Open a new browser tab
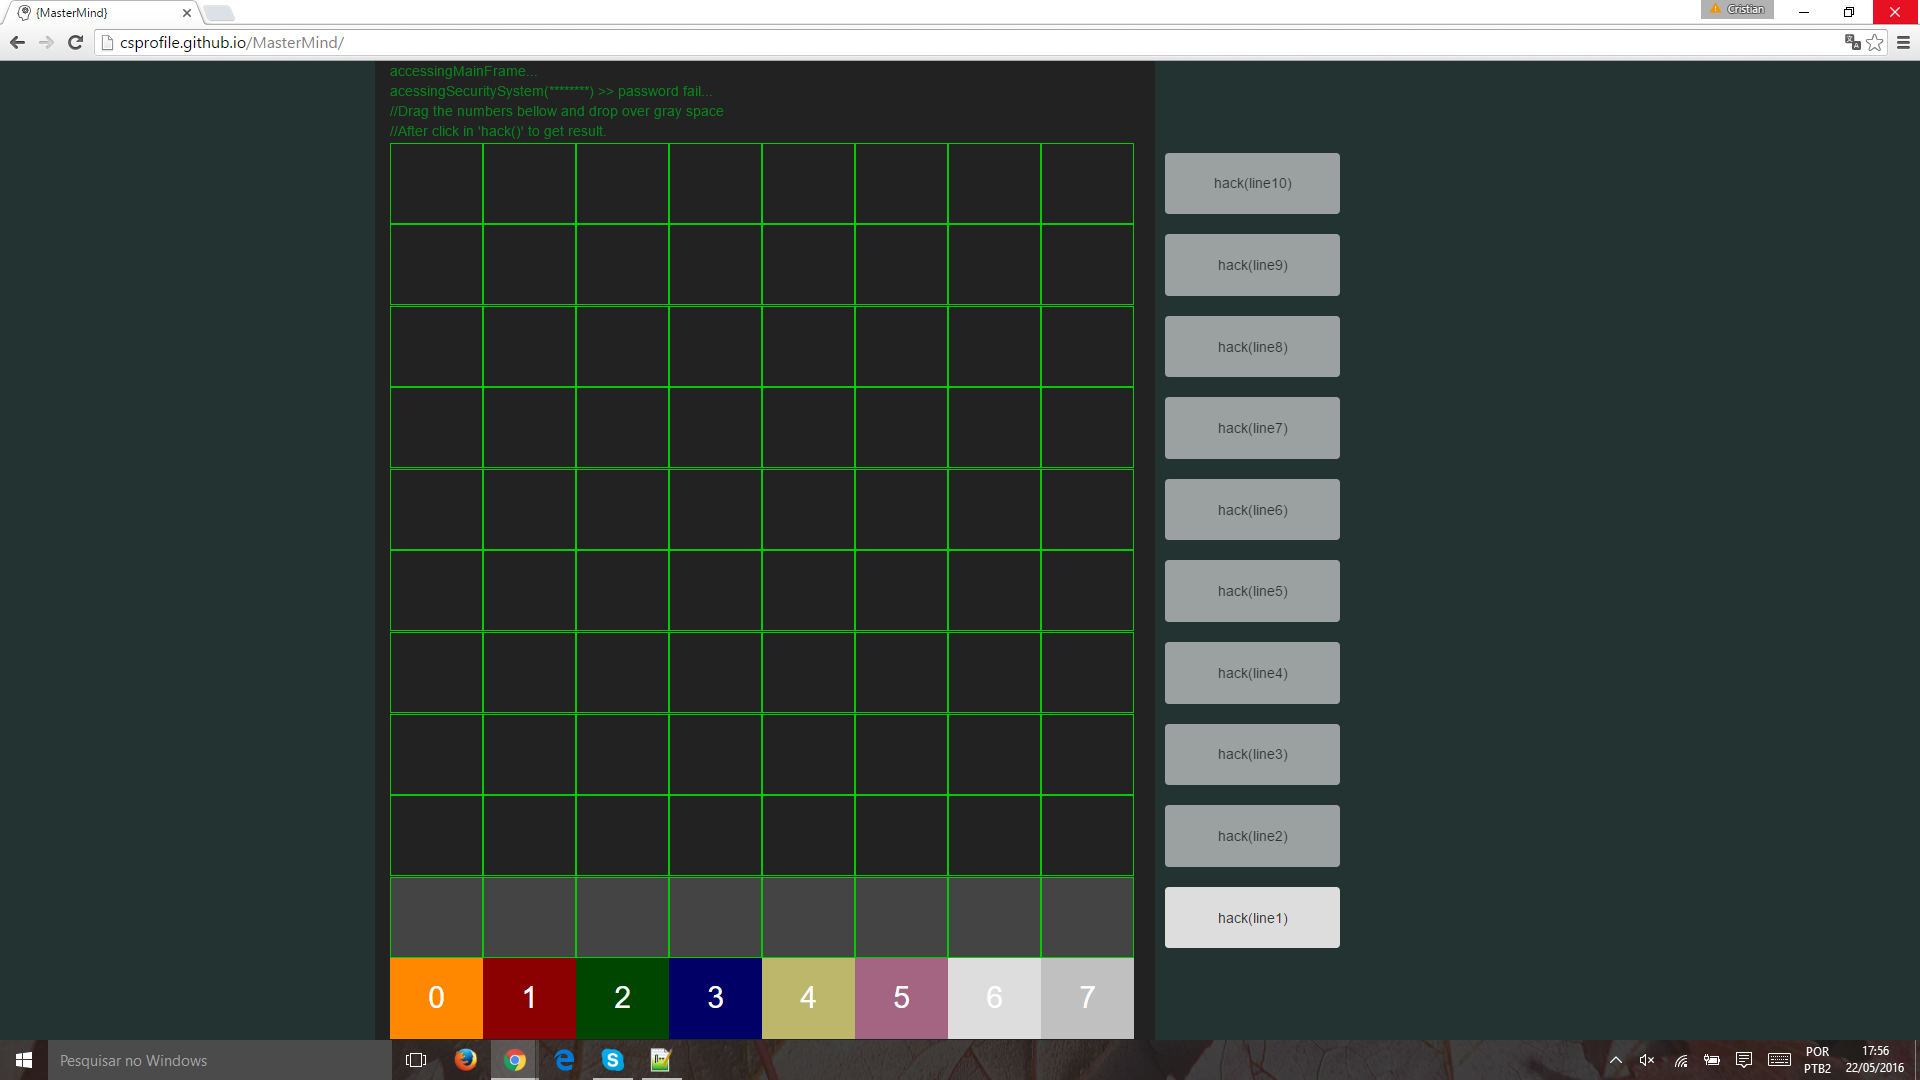Viewport: 1920px width, 1080px height. click(x=219, y=13)
